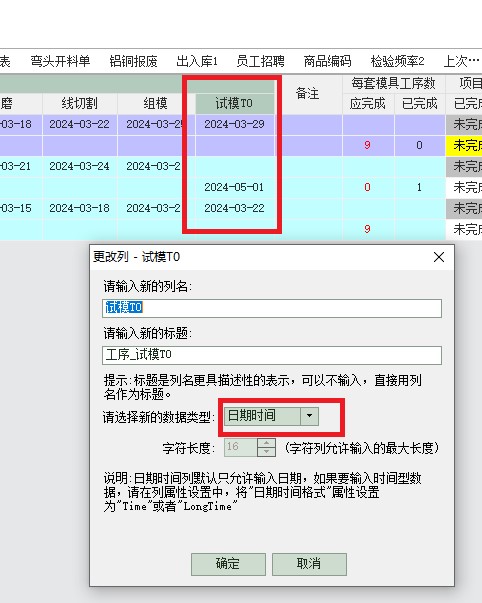Viewport: 482px width, 603px height.
Task: Click the 试模T0 column header
Action: pyautogui.click(x=234, y=103)
